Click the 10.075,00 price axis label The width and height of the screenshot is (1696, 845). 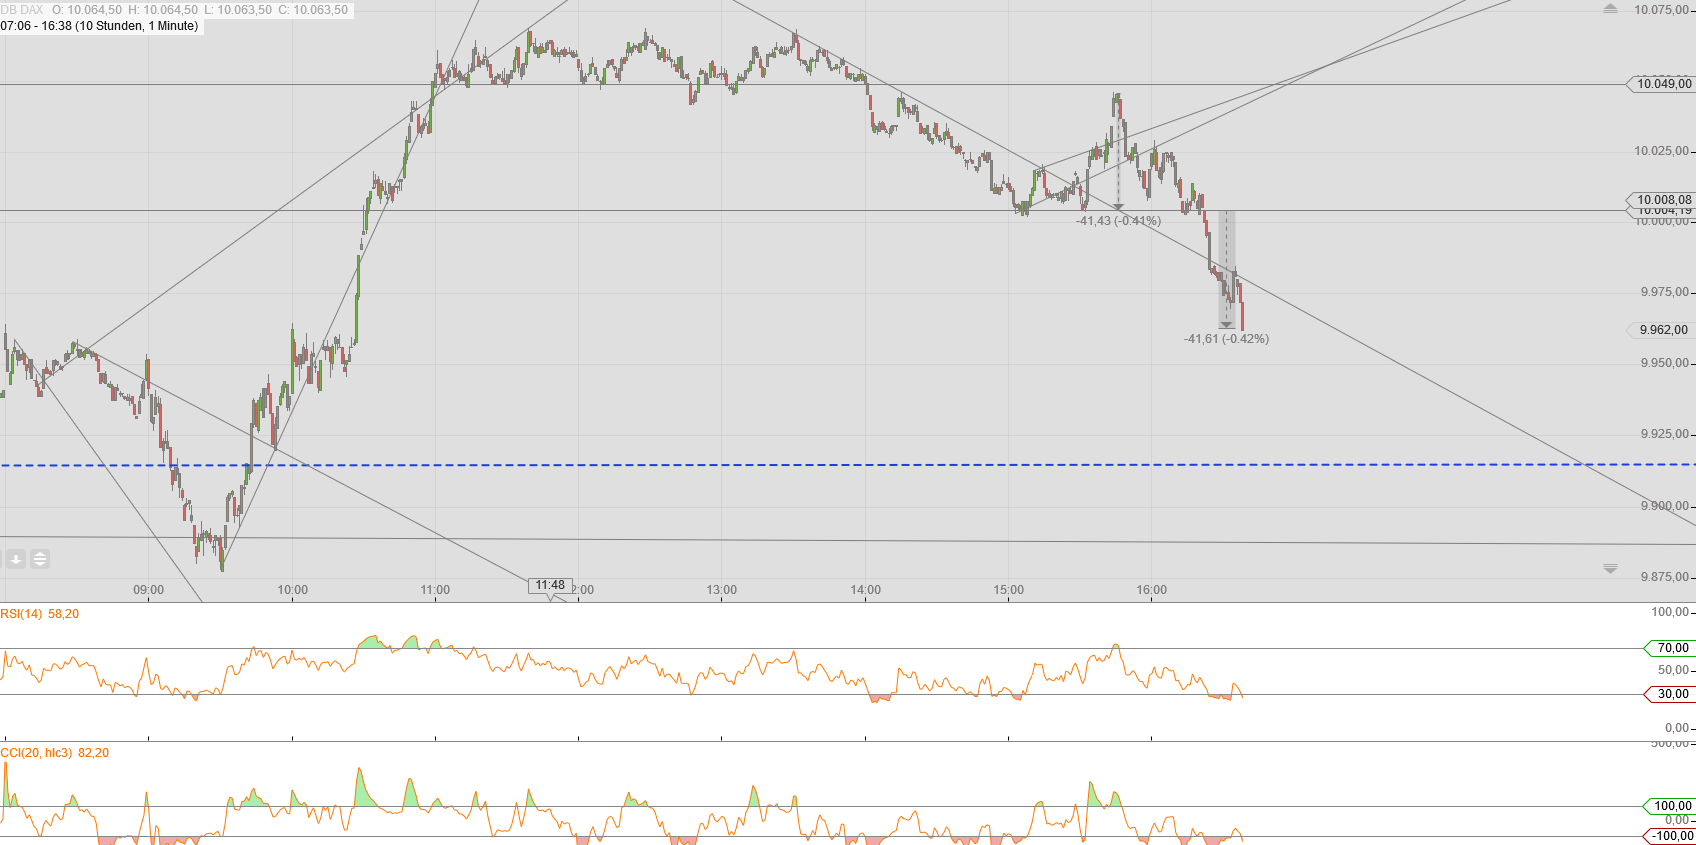(1661, 10)
